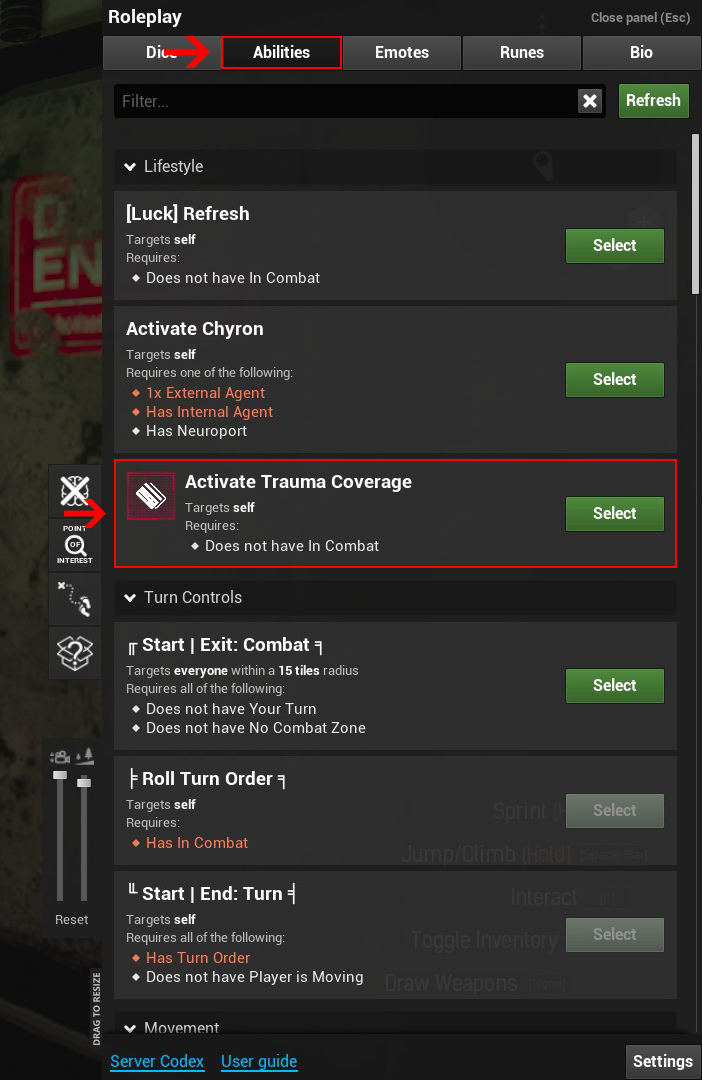The height and width of the screenshot is (1080, 702).
Task: Click the footsteps path icon
Action: (75, 598)
